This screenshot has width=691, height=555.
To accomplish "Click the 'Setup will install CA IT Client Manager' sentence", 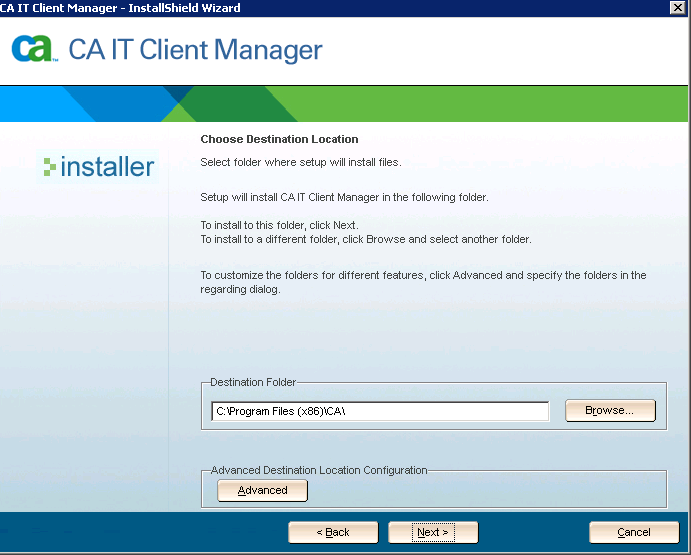I will click(x=345, y=197).
